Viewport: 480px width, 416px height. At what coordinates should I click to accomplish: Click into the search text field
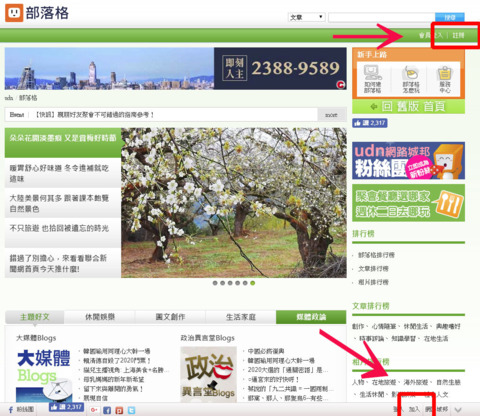click(382, 17)
